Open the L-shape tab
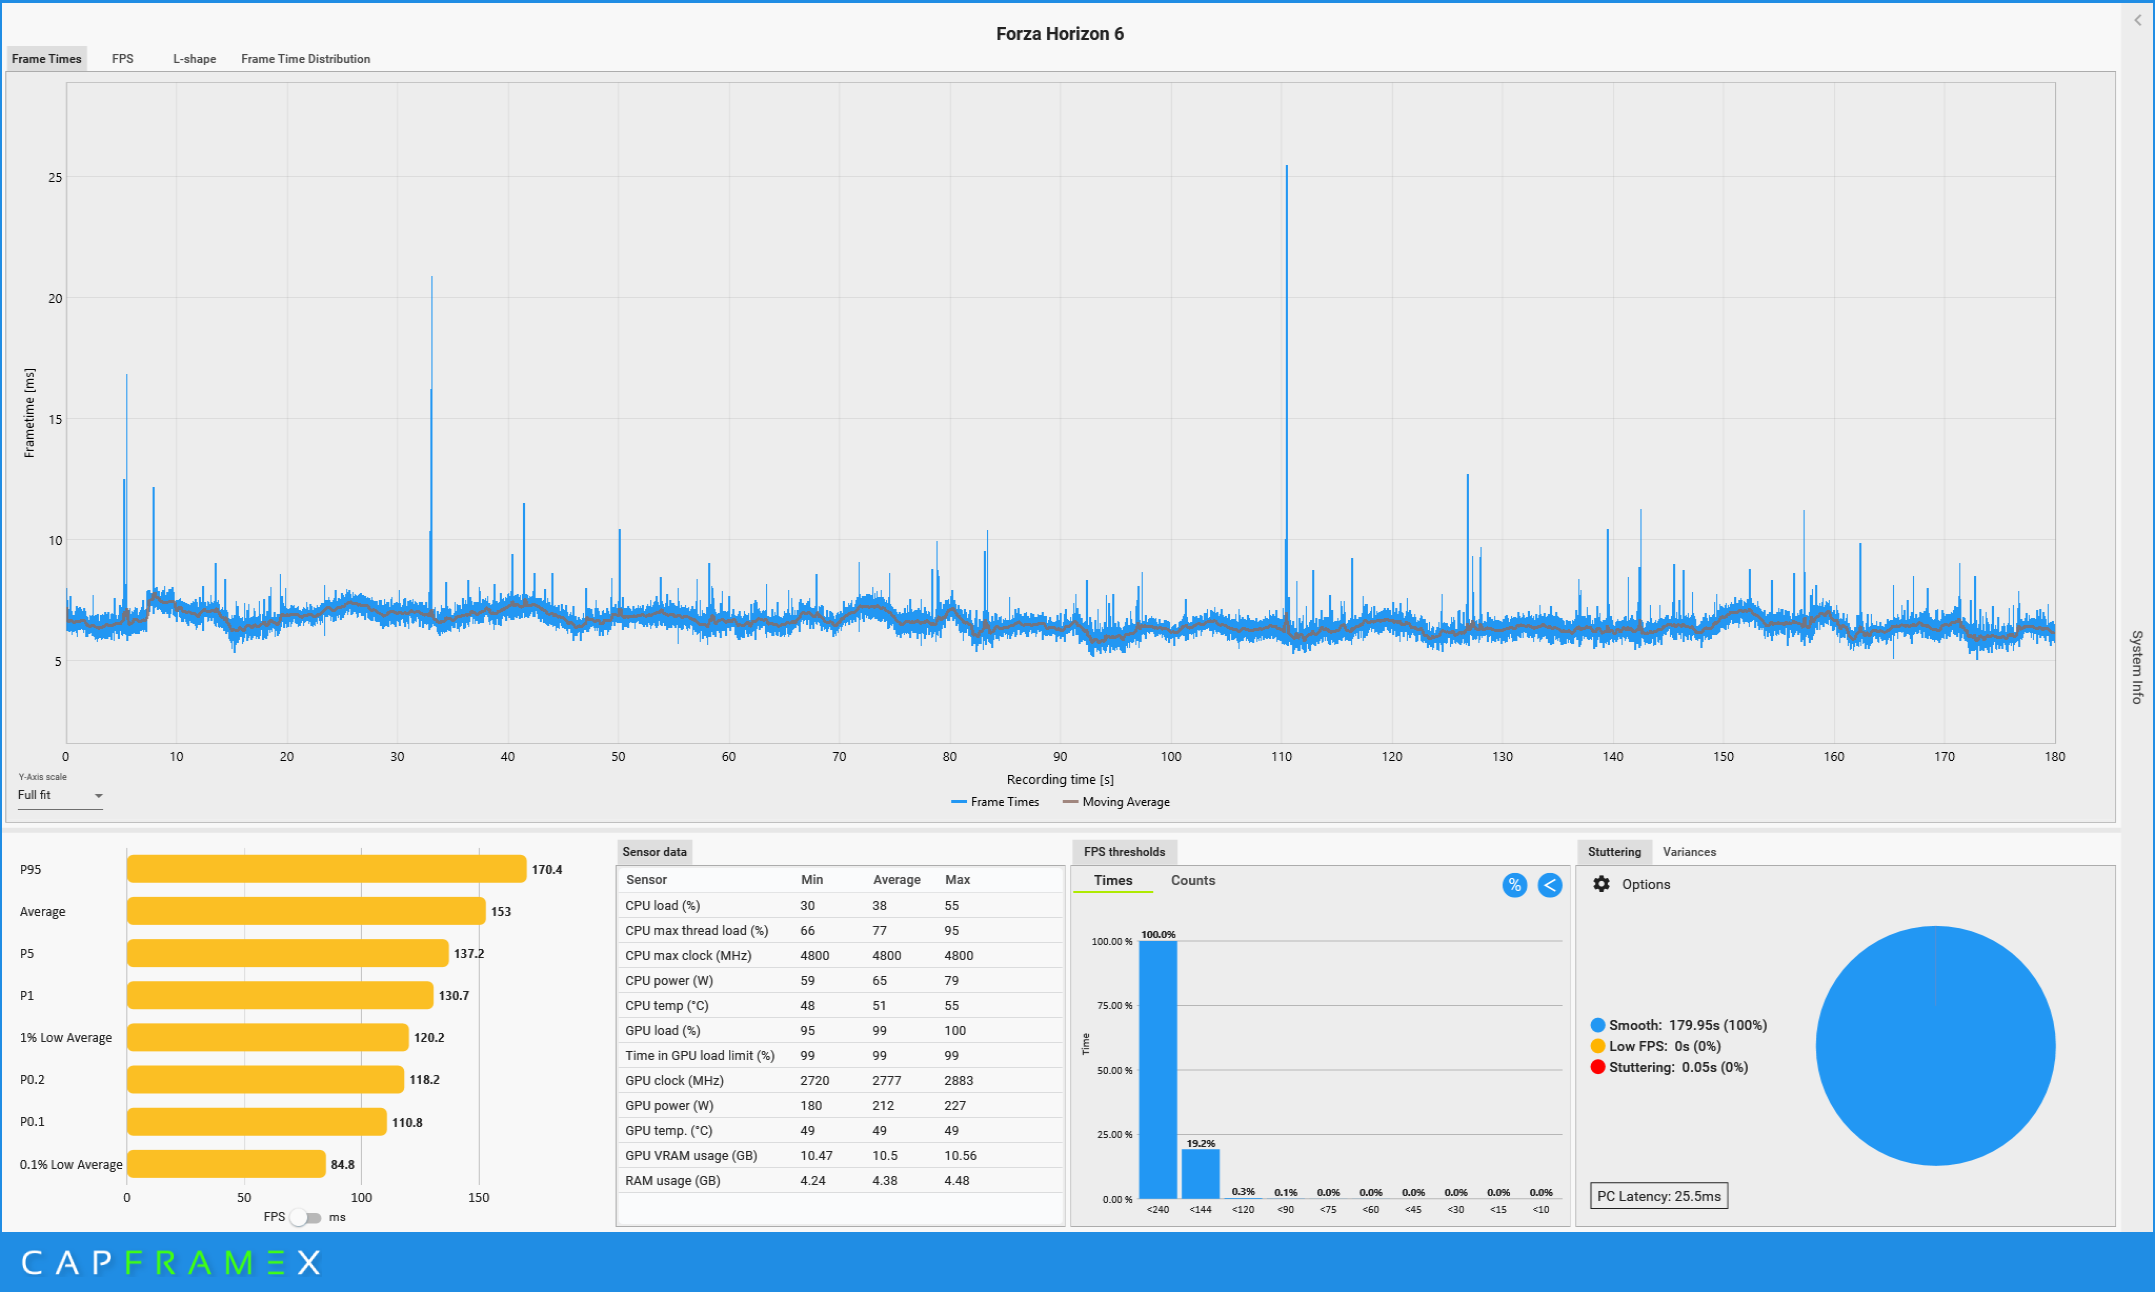The image size is (2155, 1292). coord(194,59)
